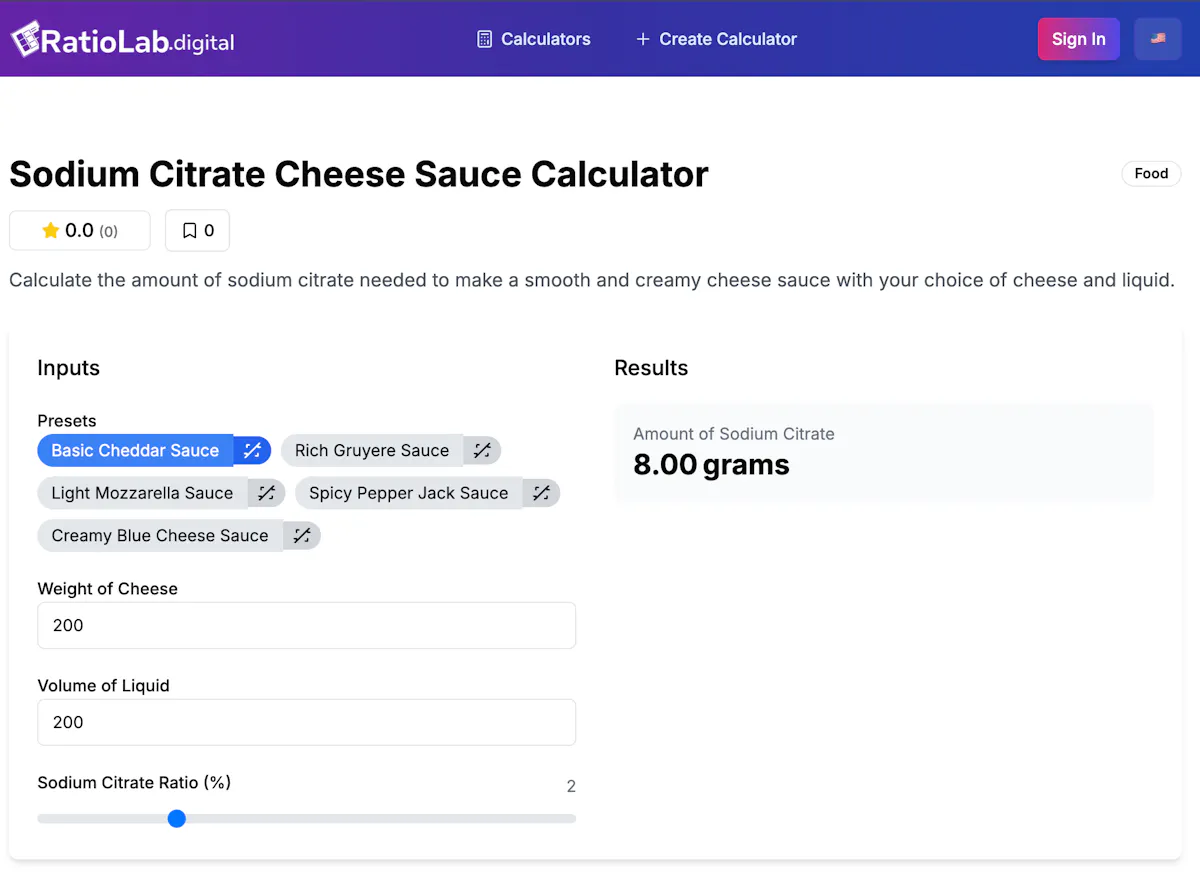
Task: Click the Food category tag
Action: coord(1151,174)
